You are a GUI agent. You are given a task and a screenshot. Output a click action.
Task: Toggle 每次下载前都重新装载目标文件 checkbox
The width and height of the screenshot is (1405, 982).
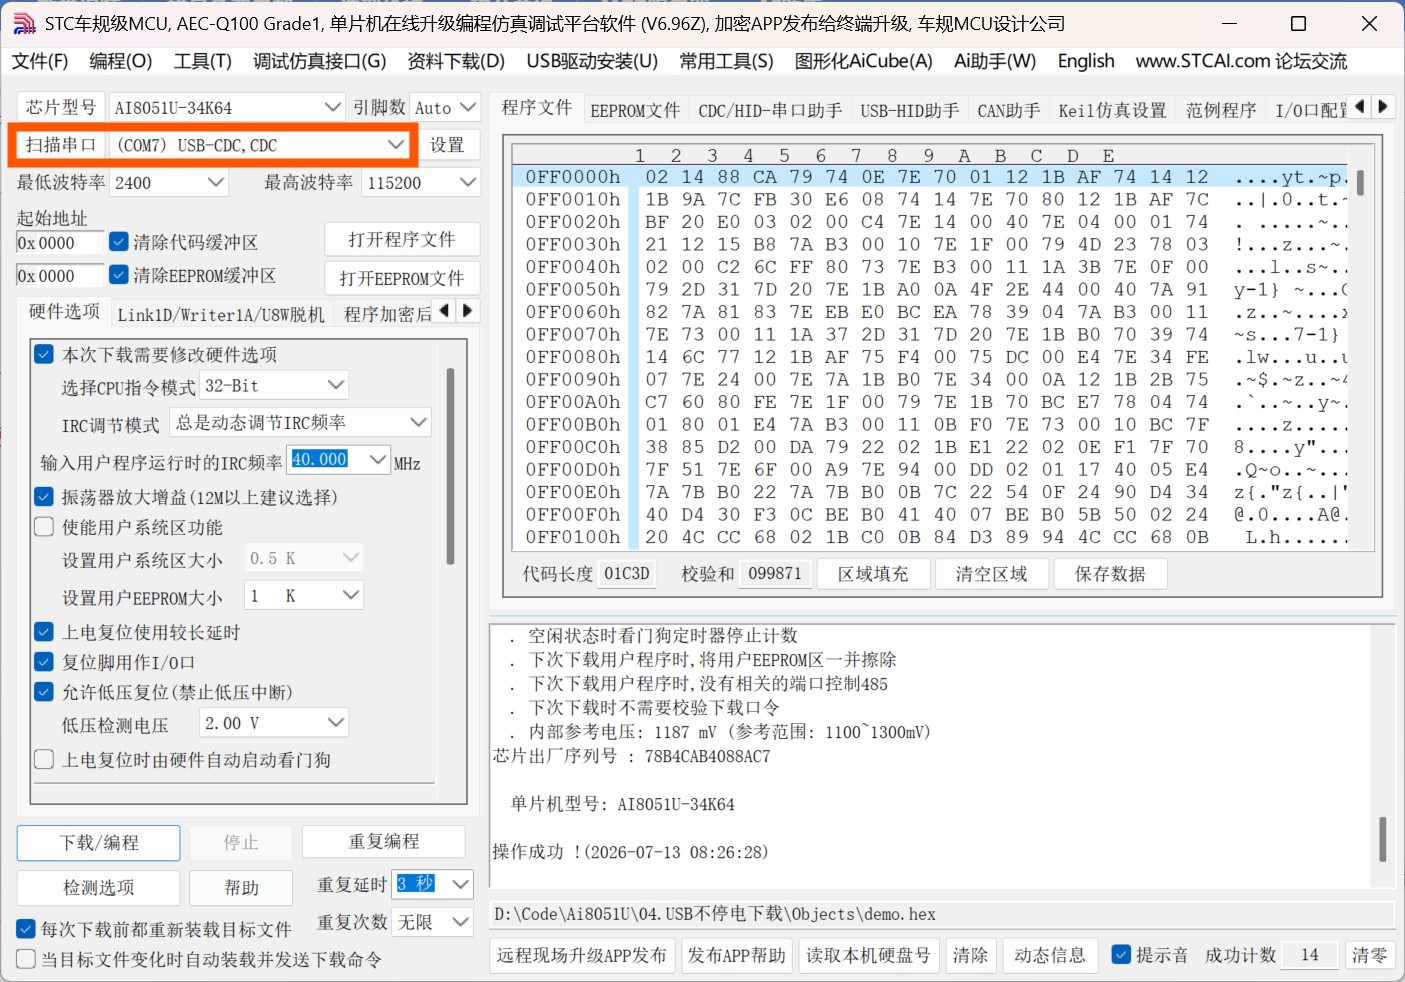26,929
